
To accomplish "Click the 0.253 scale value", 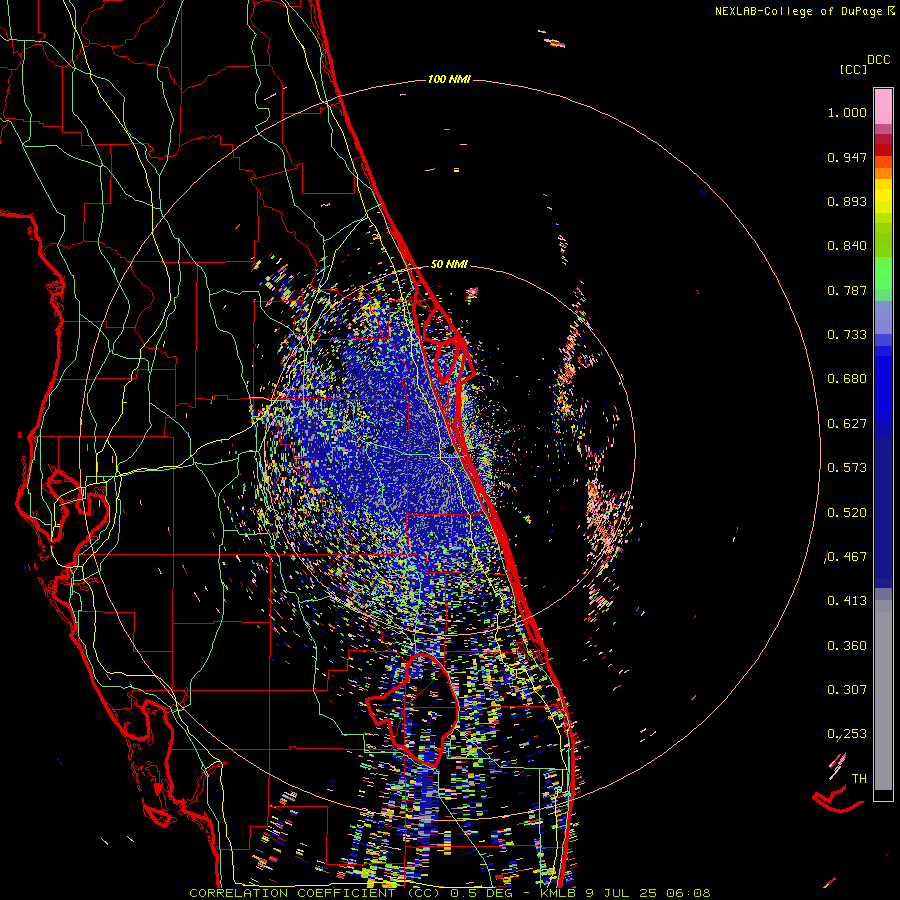I will [847, 734].
